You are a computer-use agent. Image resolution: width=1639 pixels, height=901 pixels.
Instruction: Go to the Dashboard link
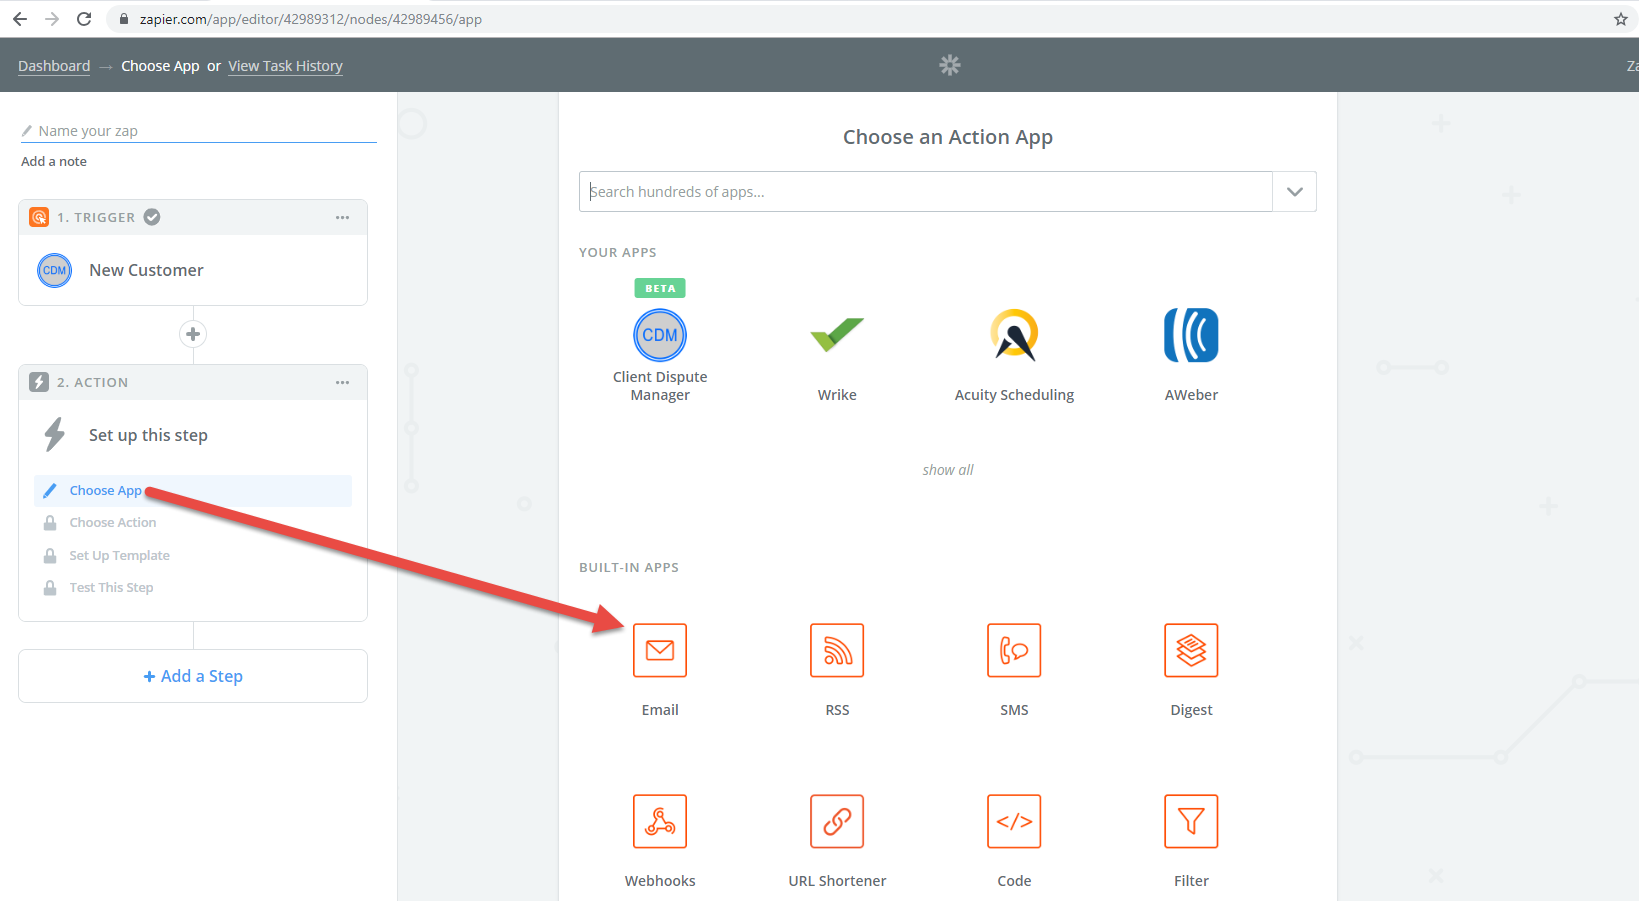pos(54,66)
